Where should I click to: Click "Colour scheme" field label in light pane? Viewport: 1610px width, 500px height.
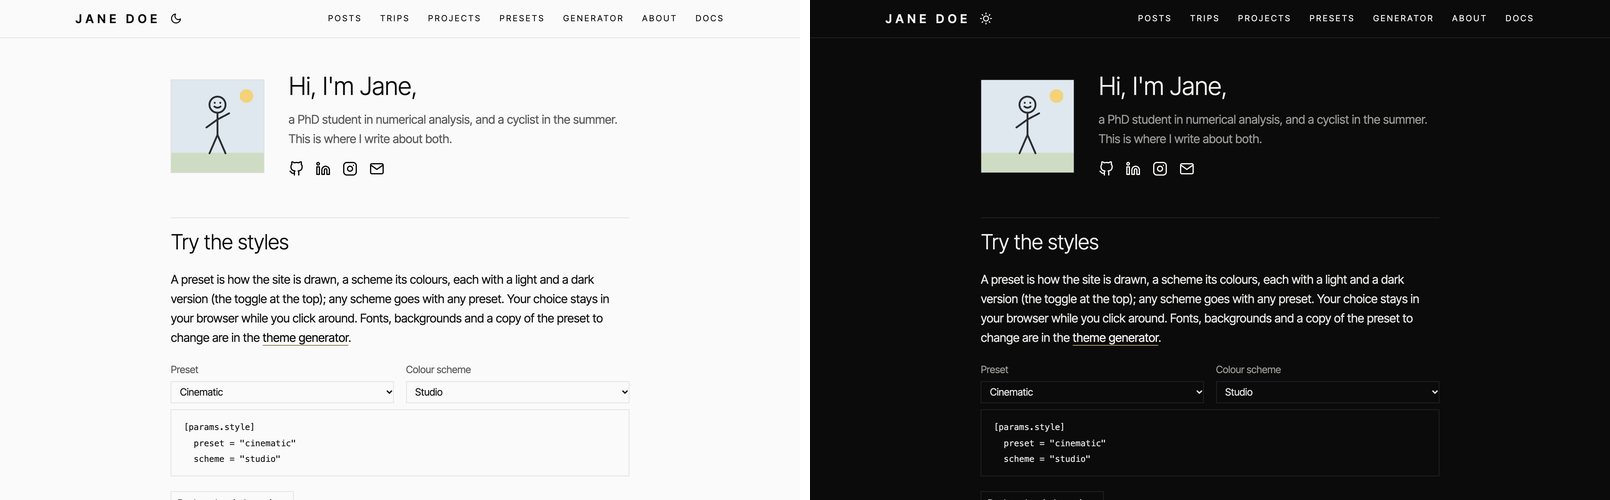[x=438, y=370]
